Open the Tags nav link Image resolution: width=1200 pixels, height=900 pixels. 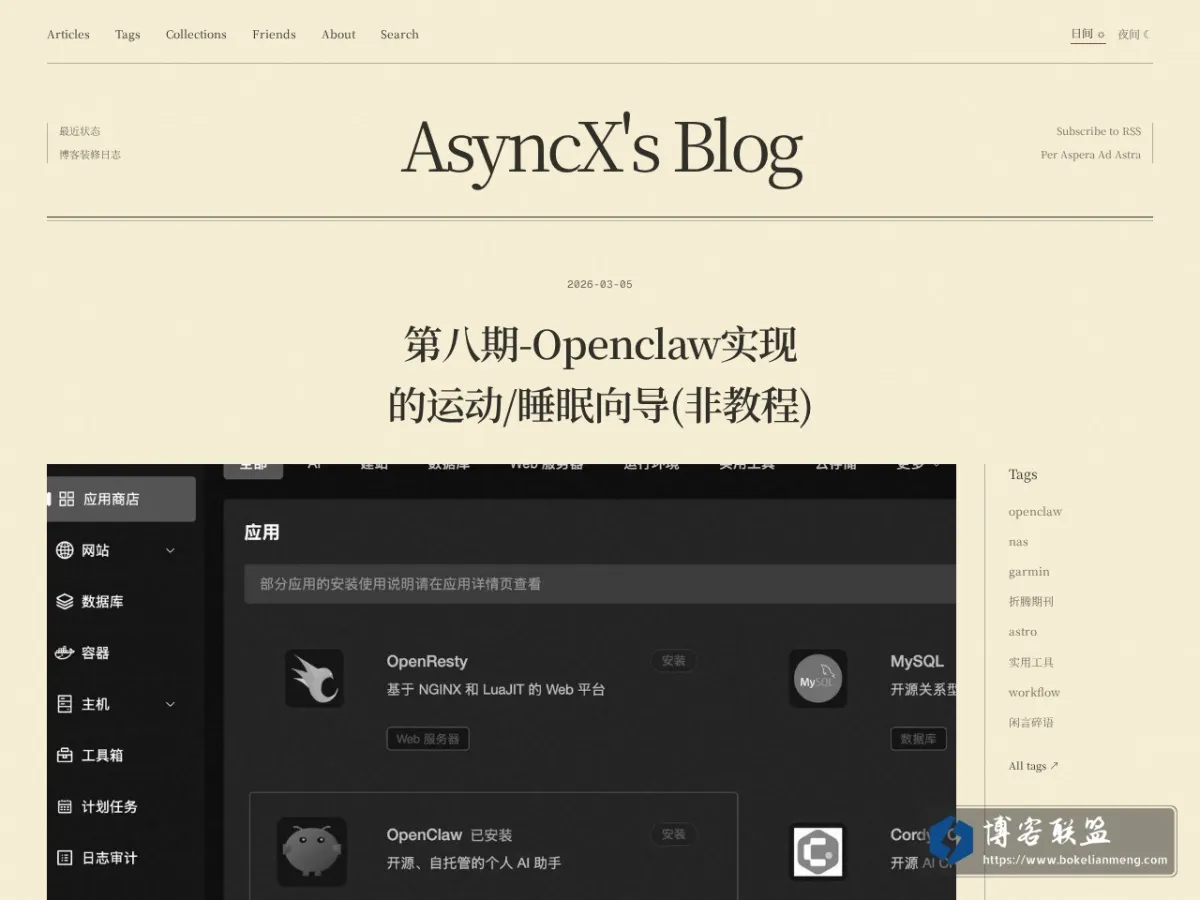pos(127,34)
